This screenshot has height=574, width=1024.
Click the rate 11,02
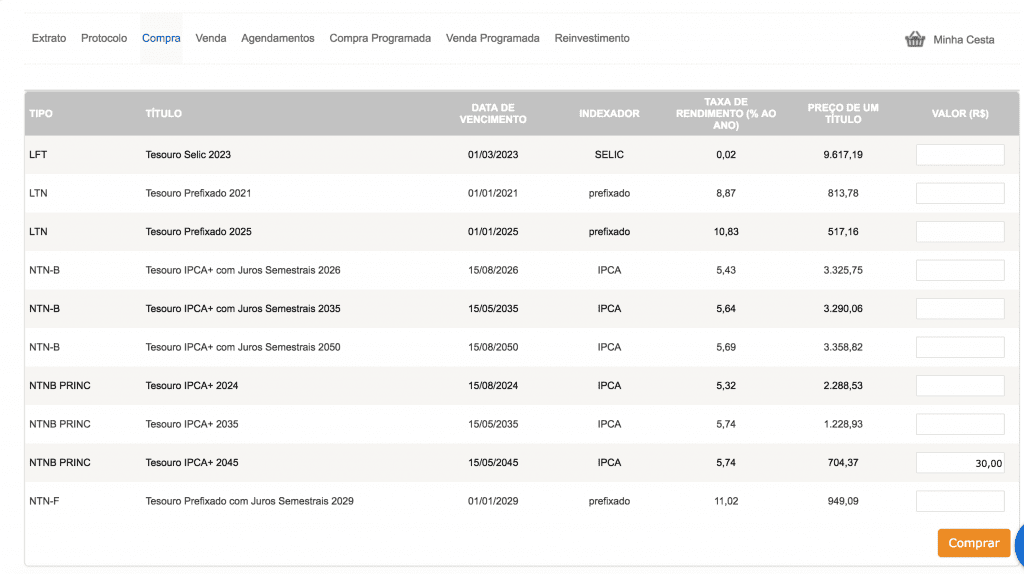click(726, 502)
